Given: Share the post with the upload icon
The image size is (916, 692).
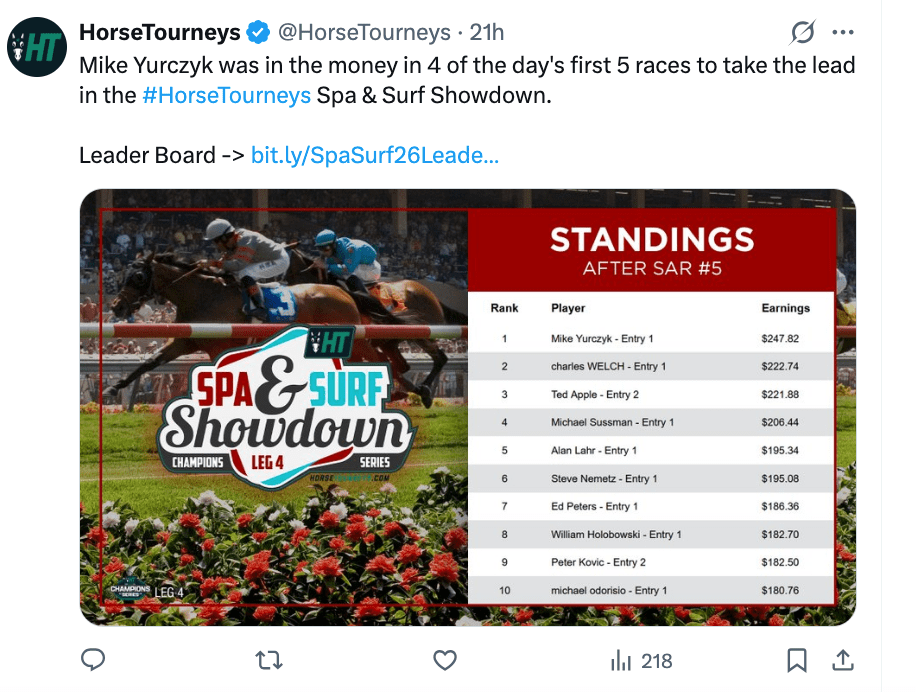Looking at the screenshot, I should [x=842, y=660].
